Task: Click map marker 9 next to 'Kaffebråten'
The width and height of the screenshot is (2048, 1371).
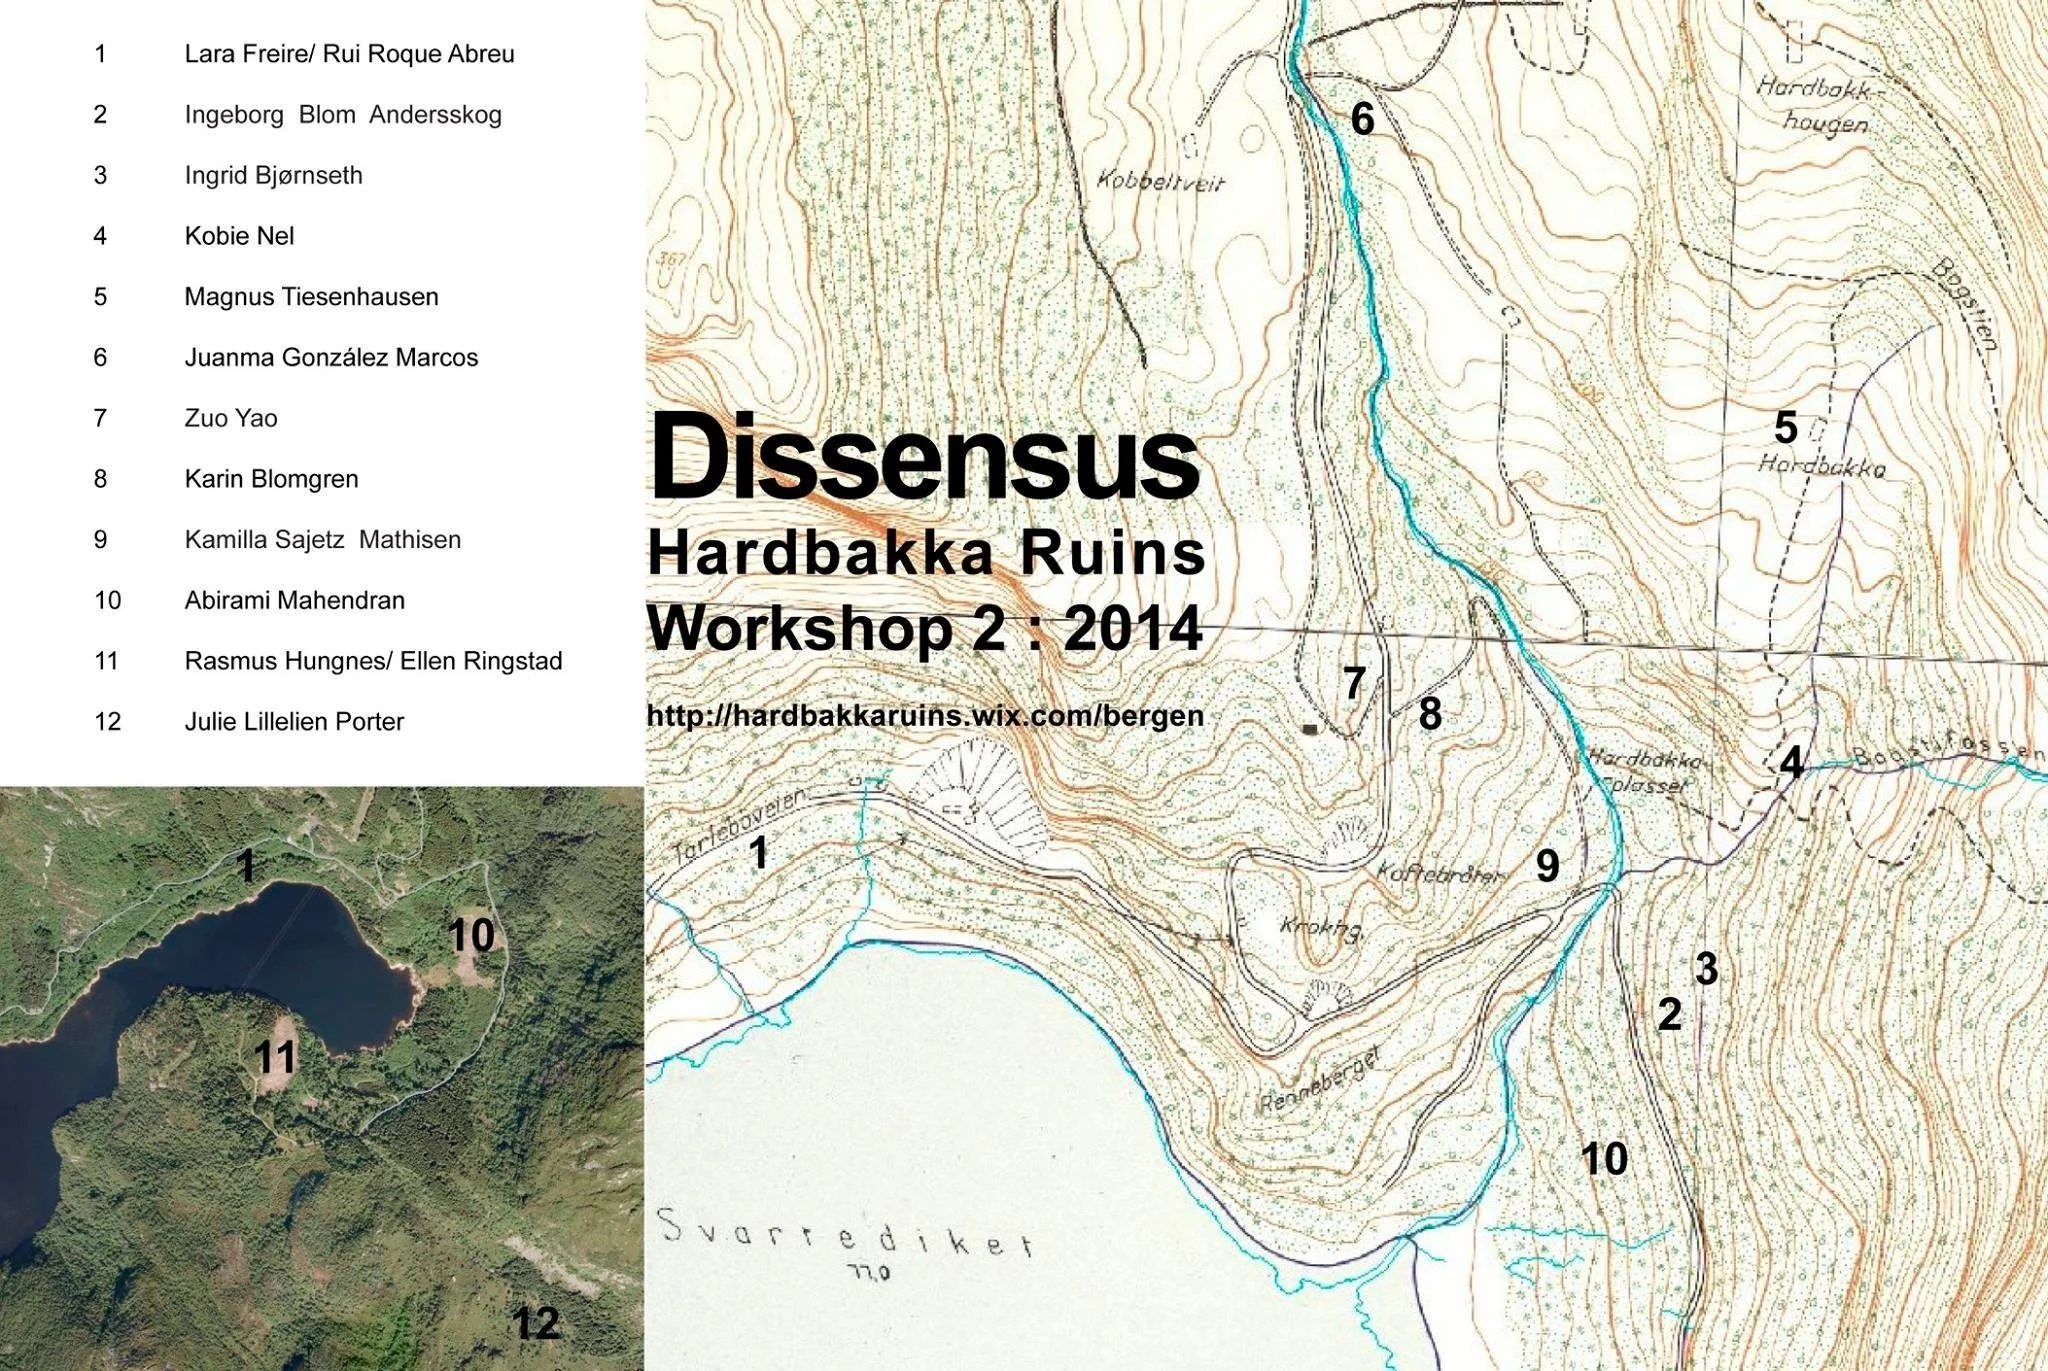Action: point(1547,866)
